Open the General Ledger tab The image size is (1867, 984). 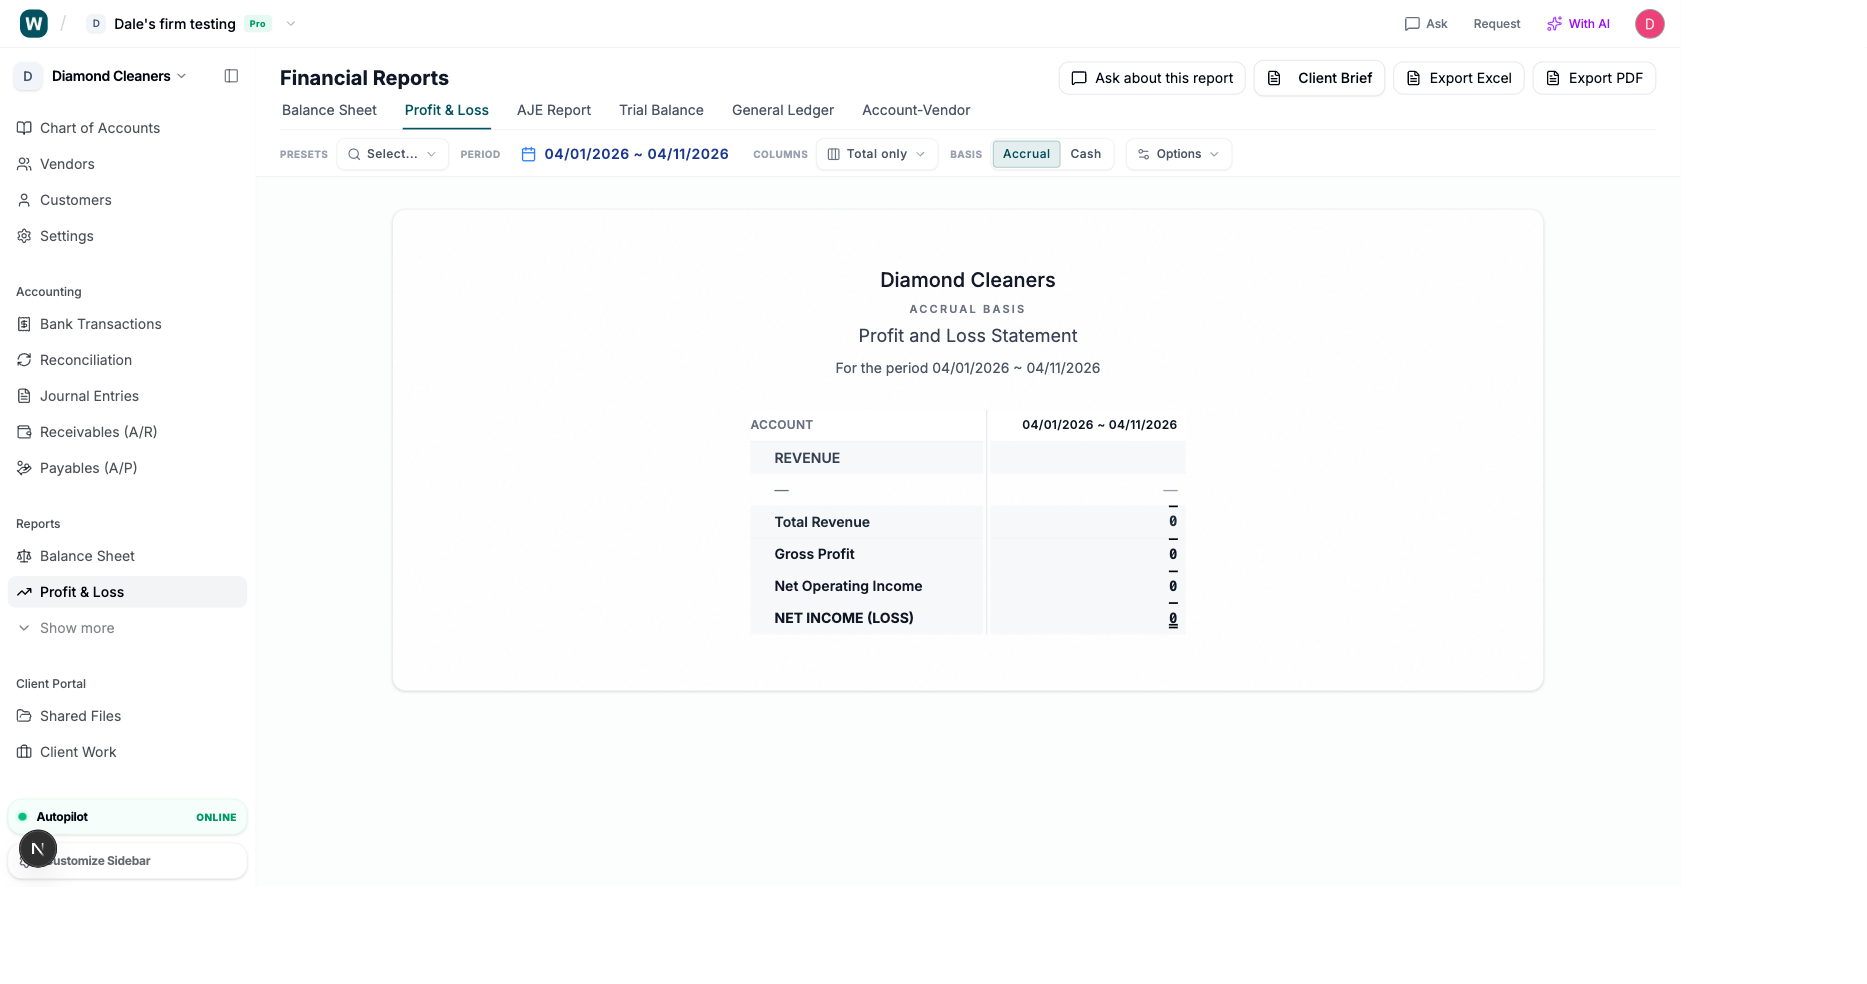pyautogui.click(x=782, y=110)
